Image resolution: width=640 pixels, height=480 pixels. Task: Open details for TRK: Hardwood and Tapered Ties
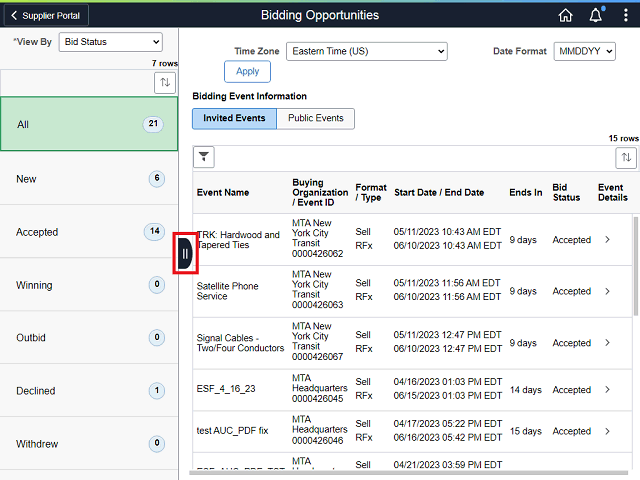tap(607, 240)
